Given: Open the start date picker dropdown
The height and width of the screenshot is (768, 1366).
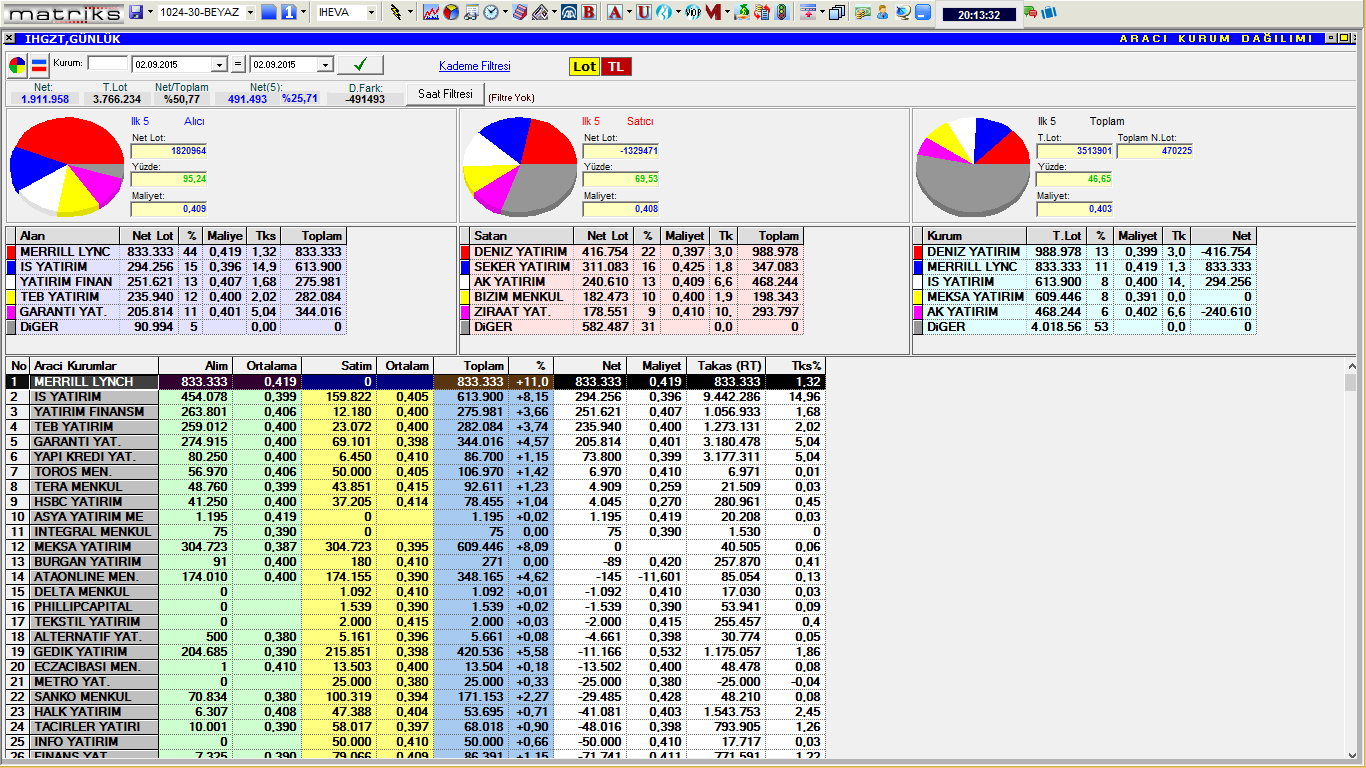Looking at the screenshot, I should [220, 65].
